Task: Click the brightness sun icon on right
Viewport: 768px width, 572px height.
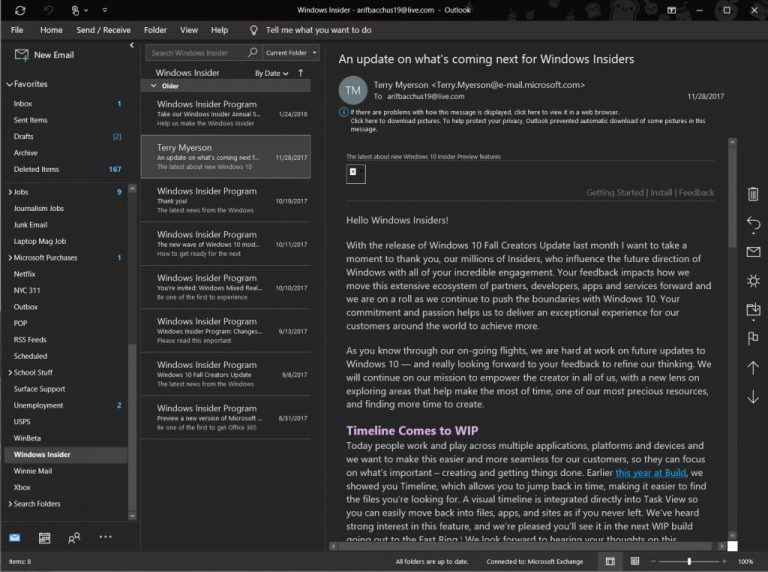Action: (x=753, y=281)
